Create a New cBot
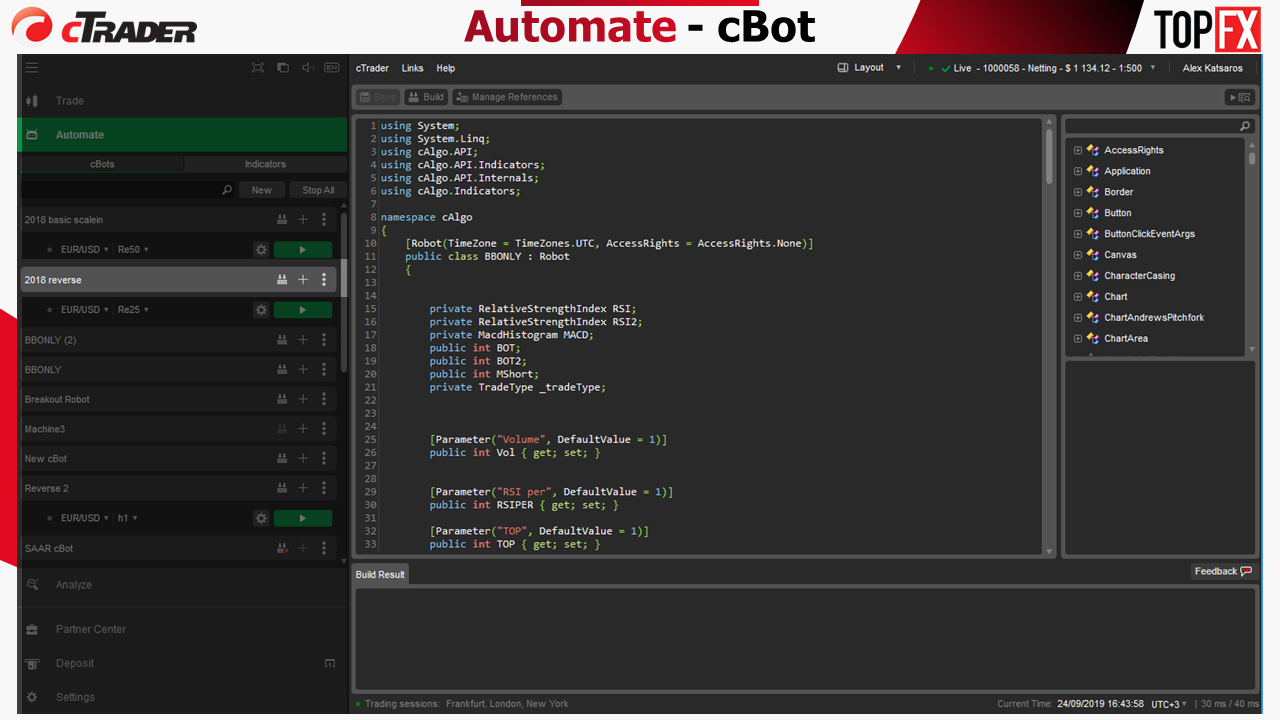 click(262, 190)
